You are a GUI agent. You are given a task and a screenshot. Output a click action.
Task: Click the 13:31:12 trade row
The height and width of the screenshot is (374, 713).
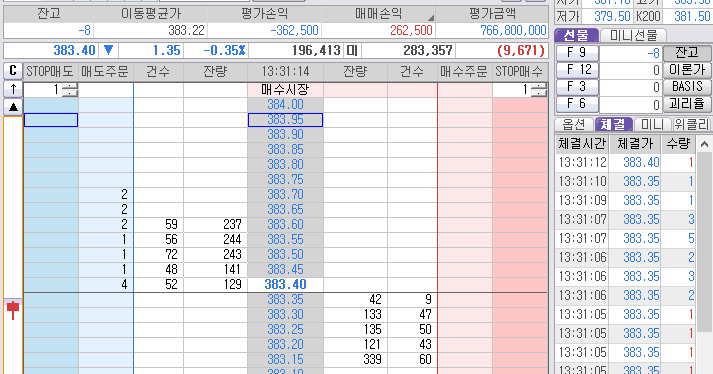(x=625, y=162)
